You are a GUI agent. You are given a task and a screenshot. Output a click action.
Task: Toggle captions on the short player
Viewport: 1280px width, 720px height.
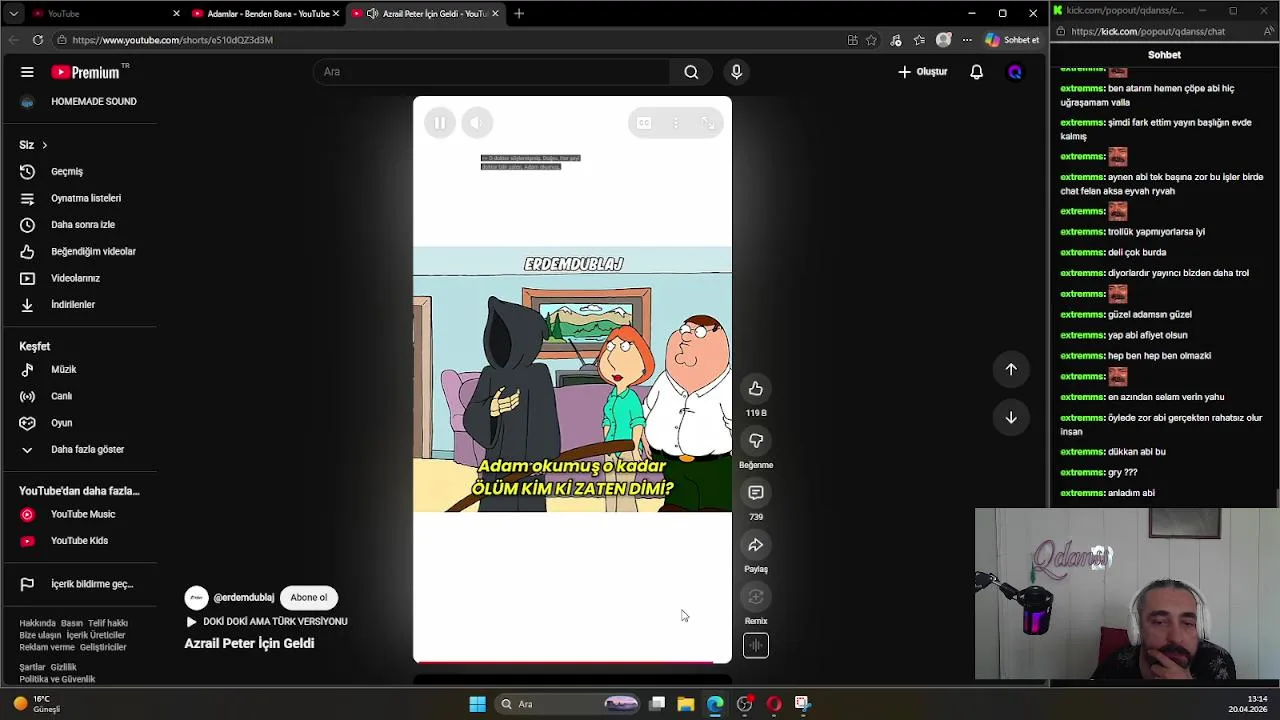click(x=644, y=123)
